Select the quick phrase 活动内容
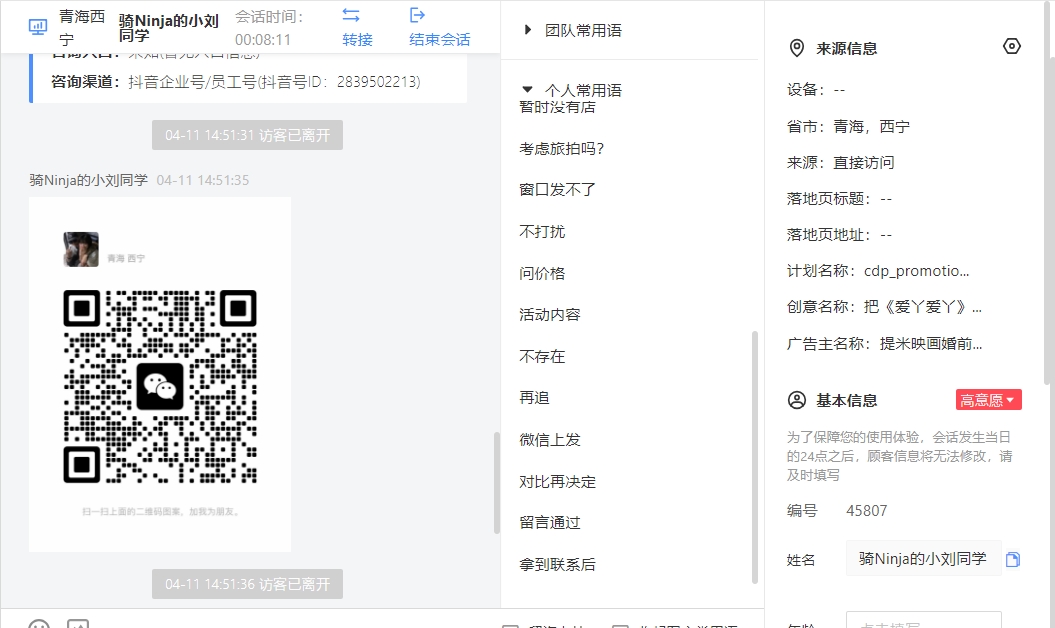Screen dimensions: 1055x628 point(550,314)
